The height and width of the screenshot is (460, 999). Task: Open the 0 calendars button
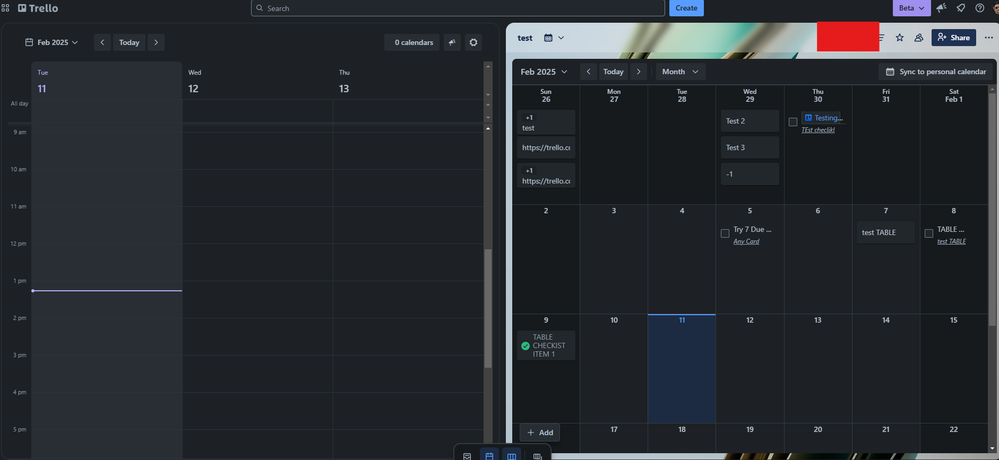click(412, 42)
